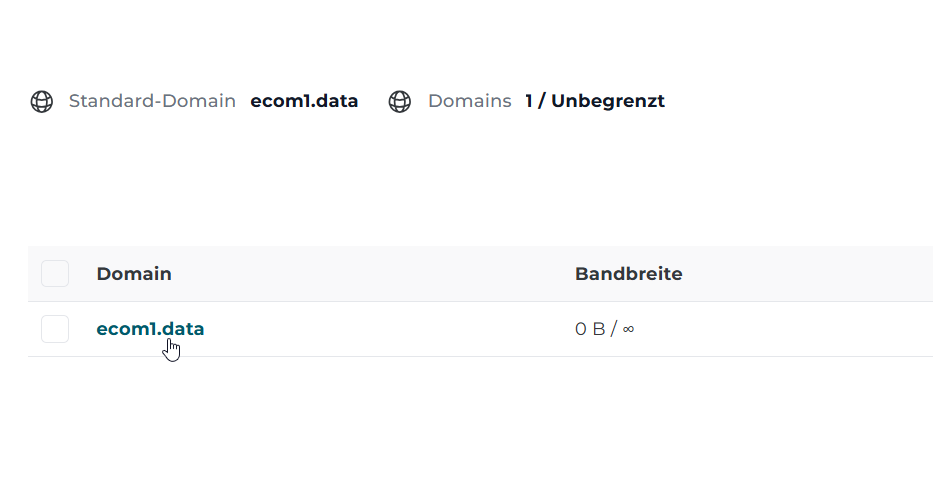Tick the select-all checkbox in table header

pyautogui.click(x=55, y=274)
